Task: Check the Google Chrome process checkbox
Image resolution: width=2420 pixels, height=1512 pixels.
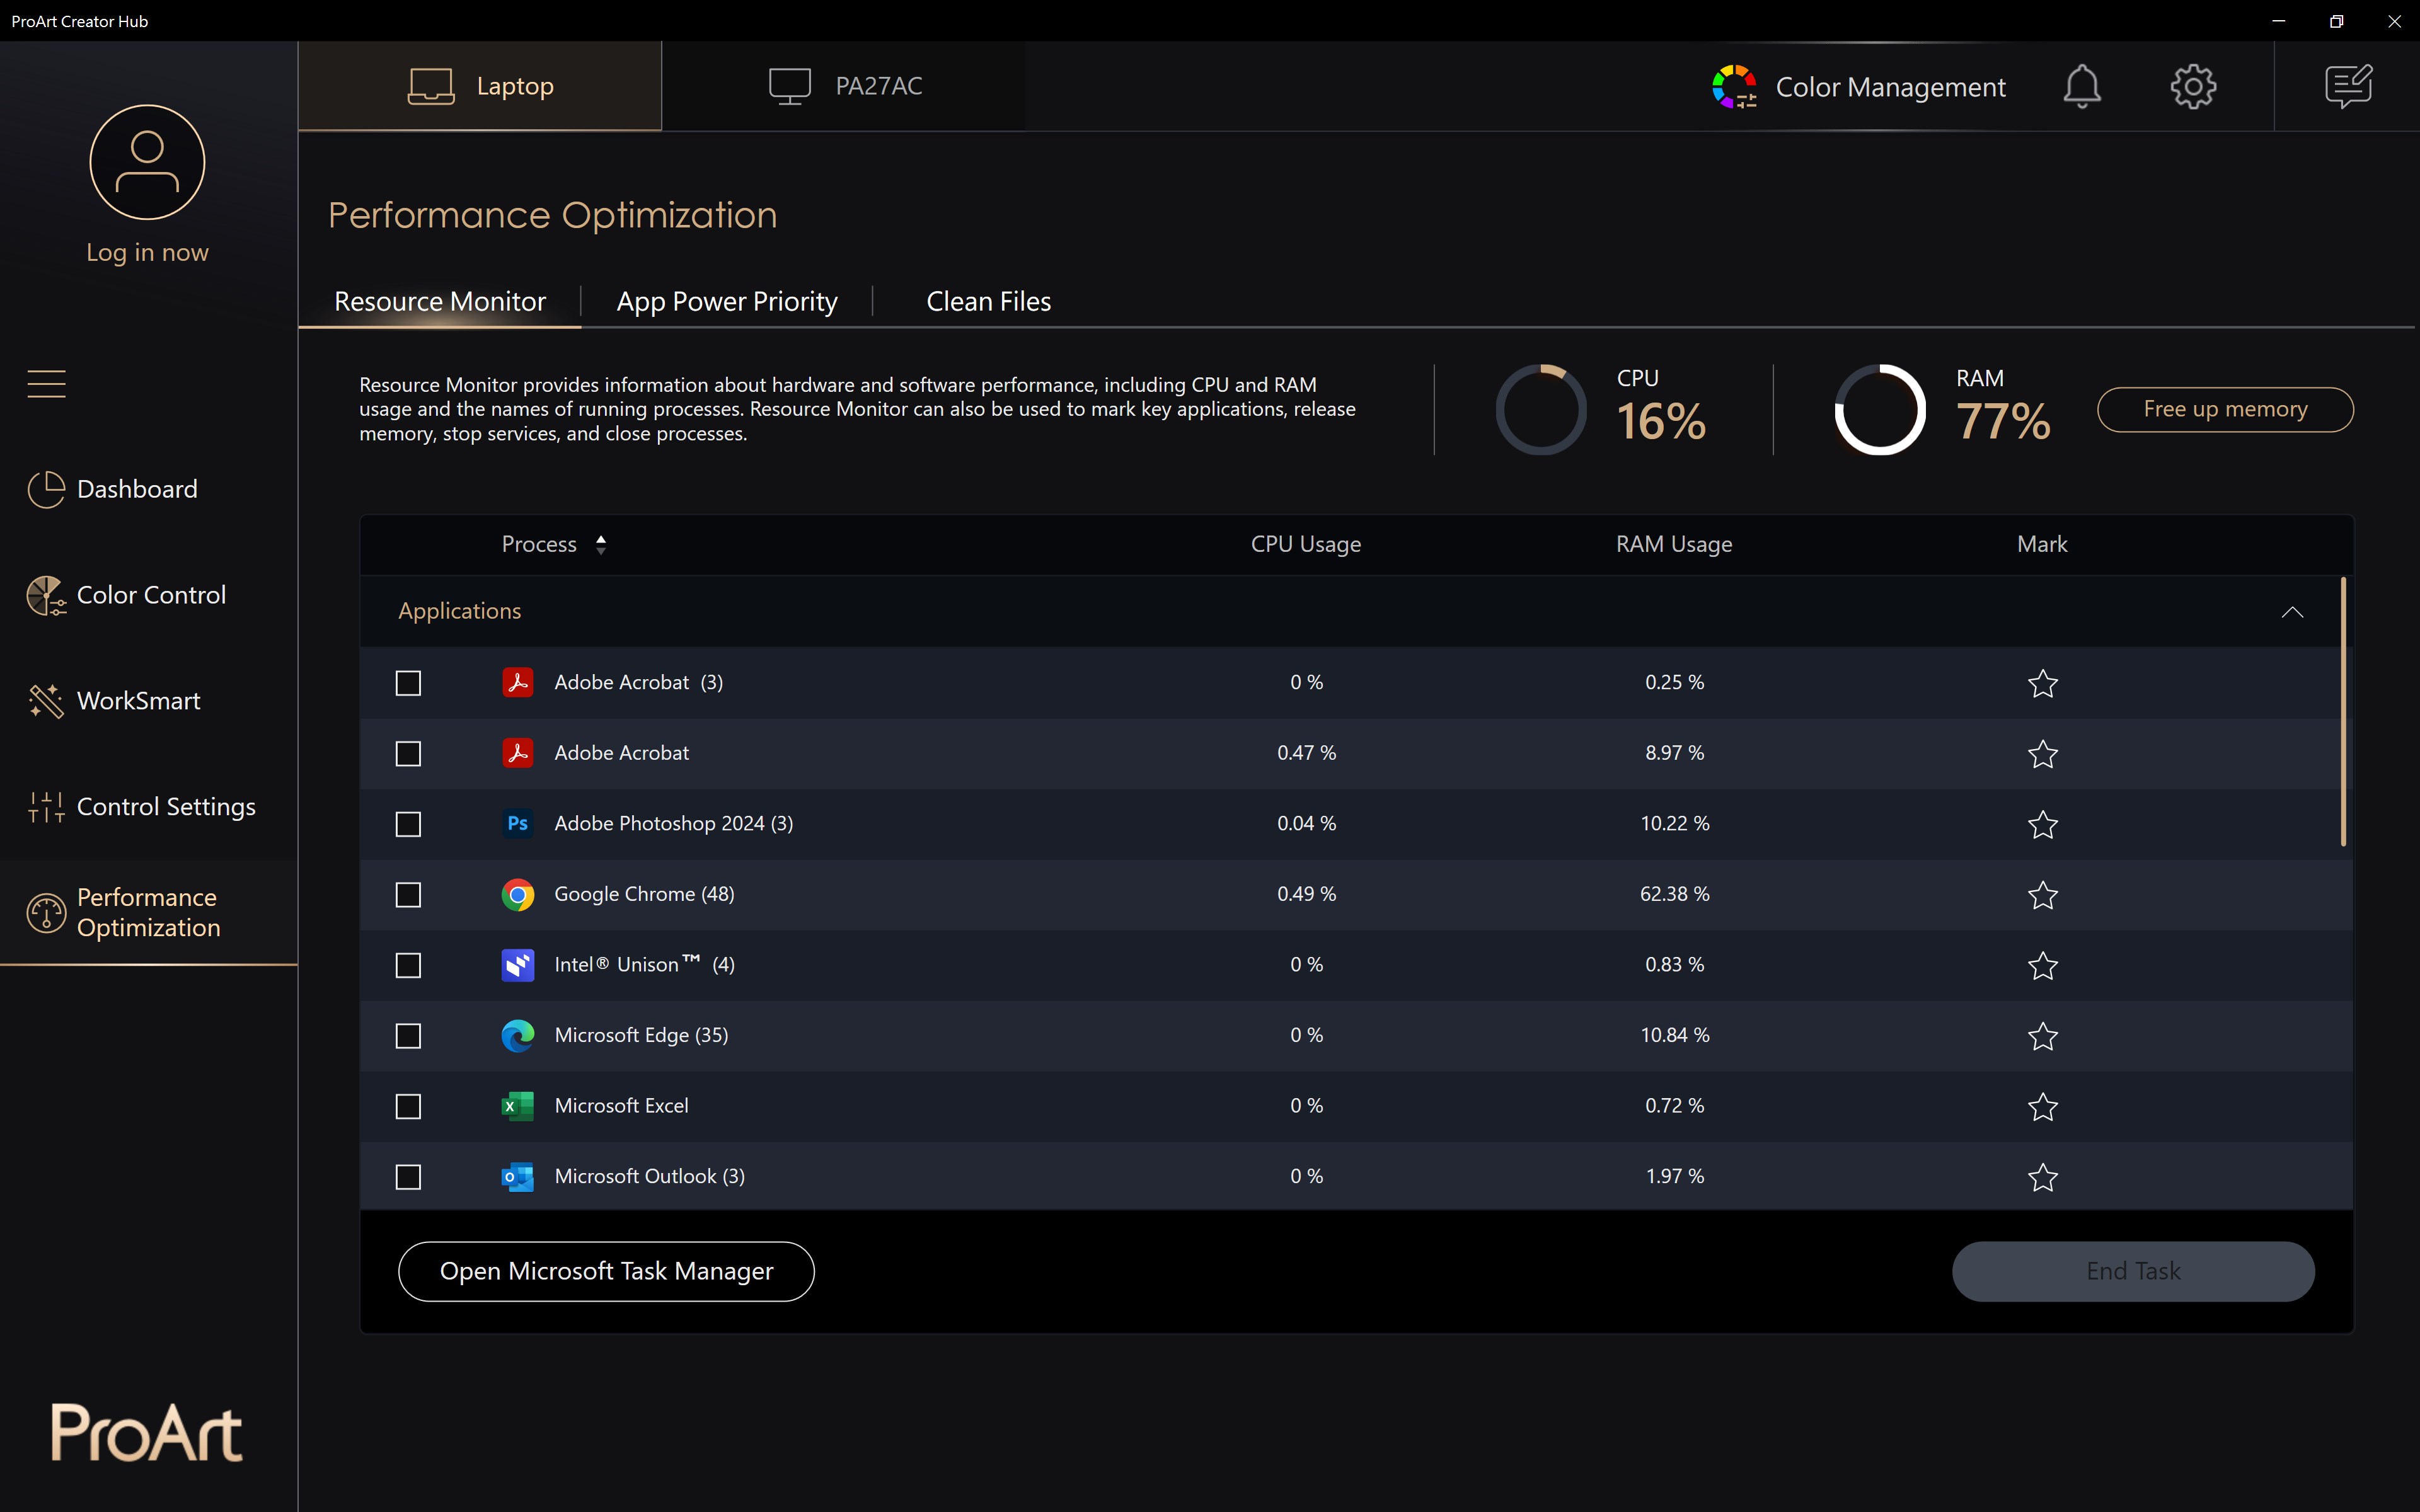Action: point(408,895)
